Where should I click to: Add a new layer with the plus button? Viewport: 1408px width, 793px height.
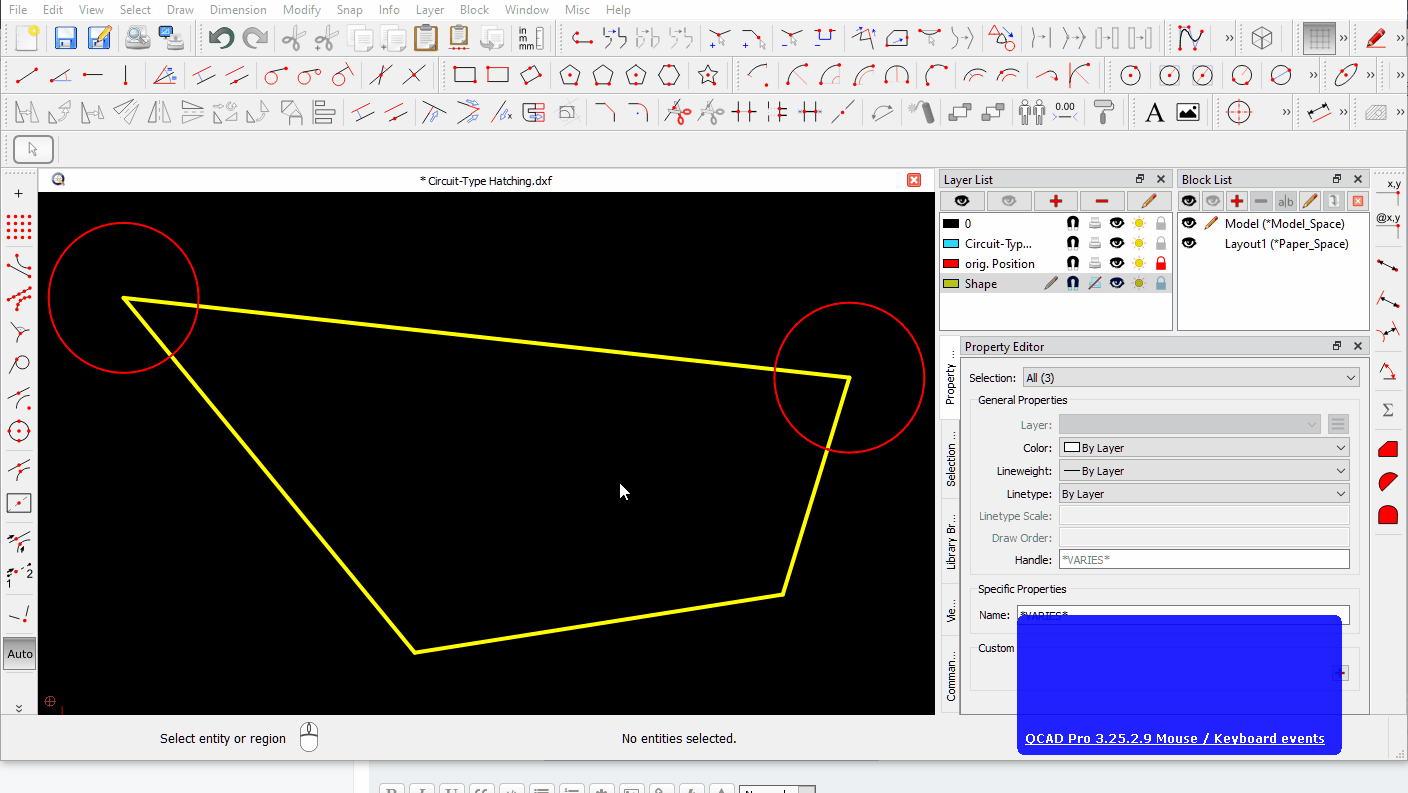pos(1055,201)
